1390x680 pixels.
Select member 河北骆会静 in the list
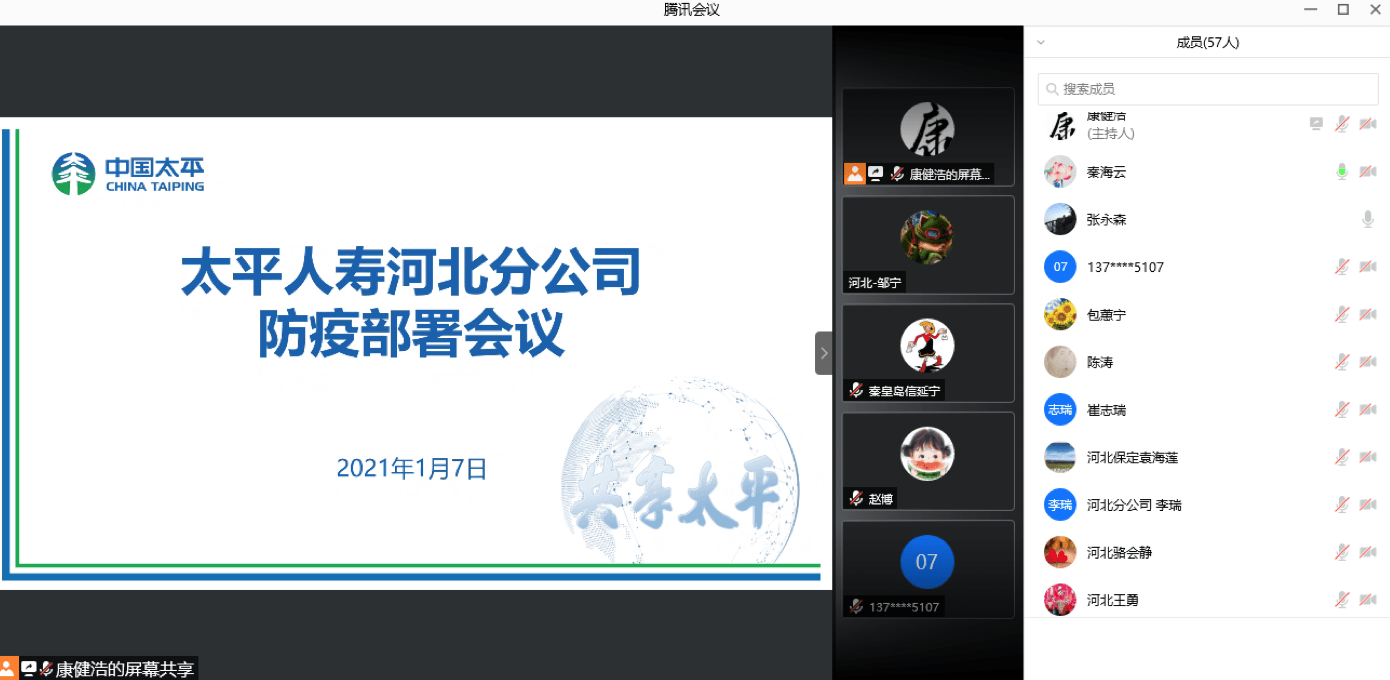(x=1208, y=552)
